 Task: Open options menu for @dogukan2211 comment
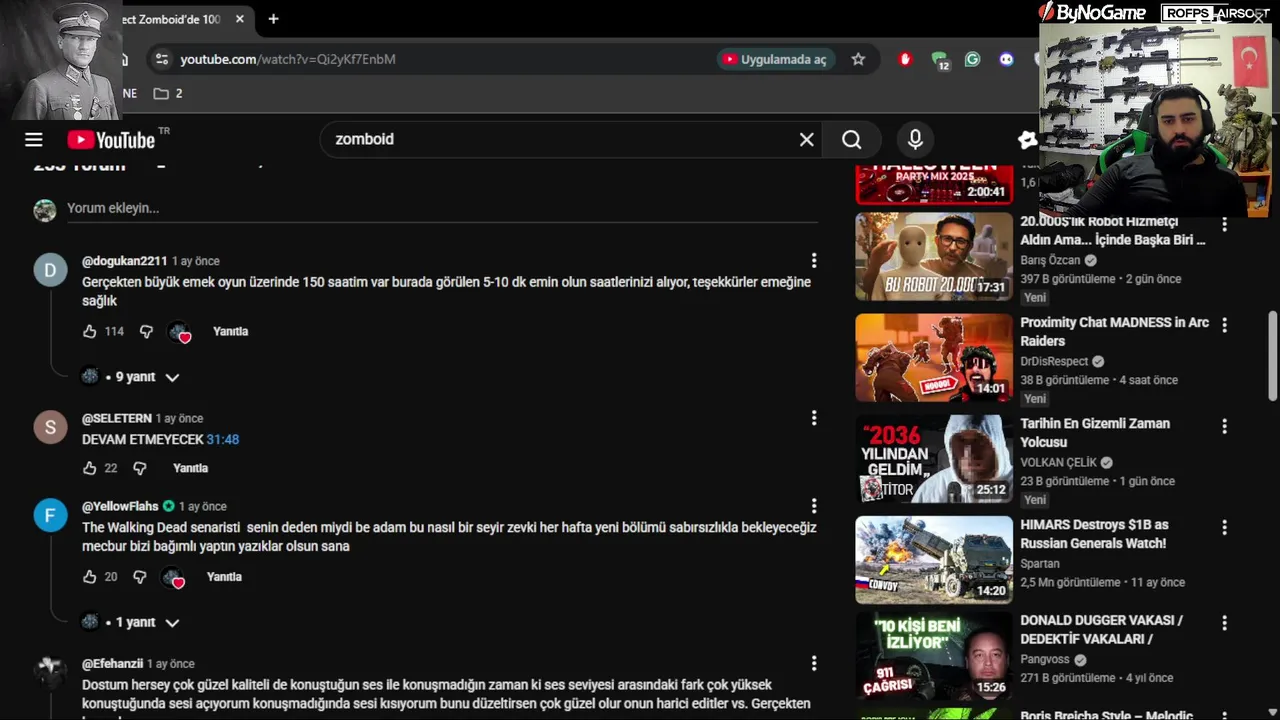tap(814, 261)
